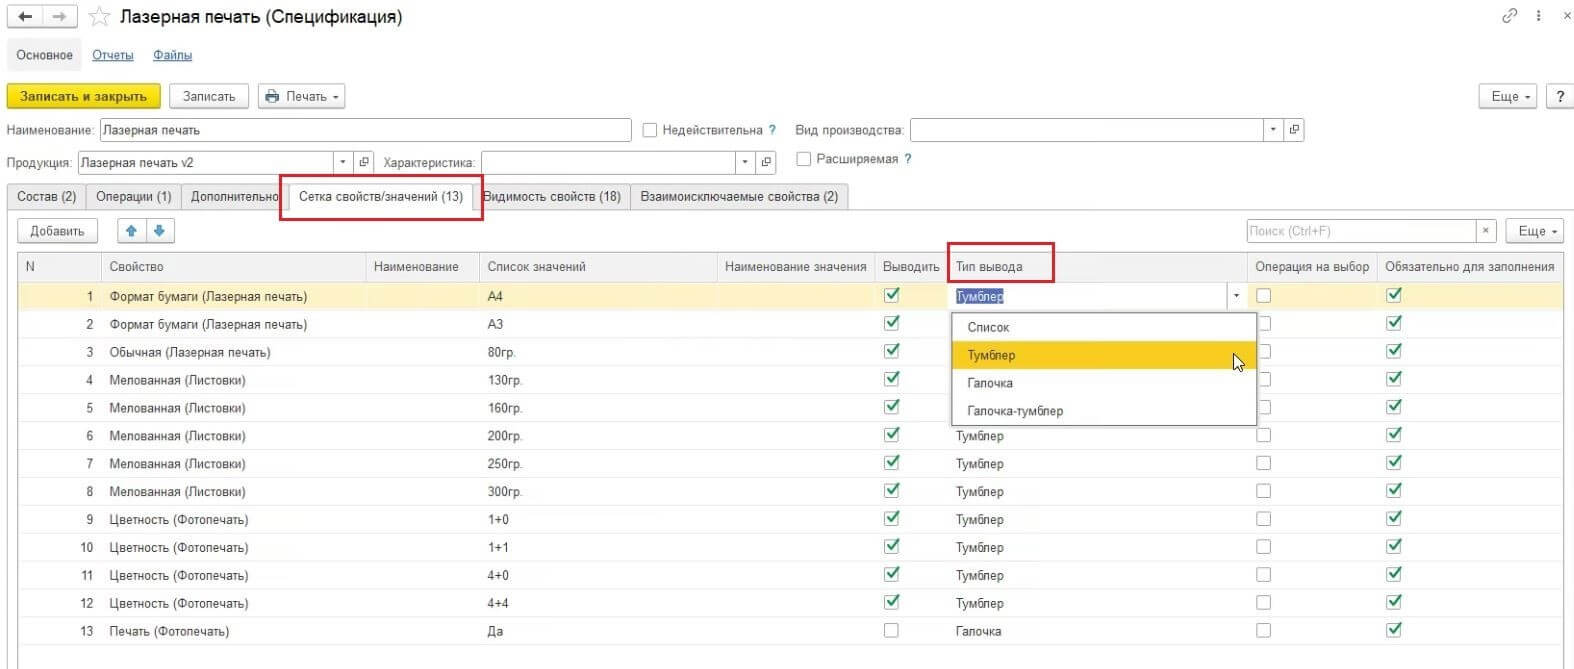
Task: Sort by the Свойство column header
Action: [x=234, y=267]
